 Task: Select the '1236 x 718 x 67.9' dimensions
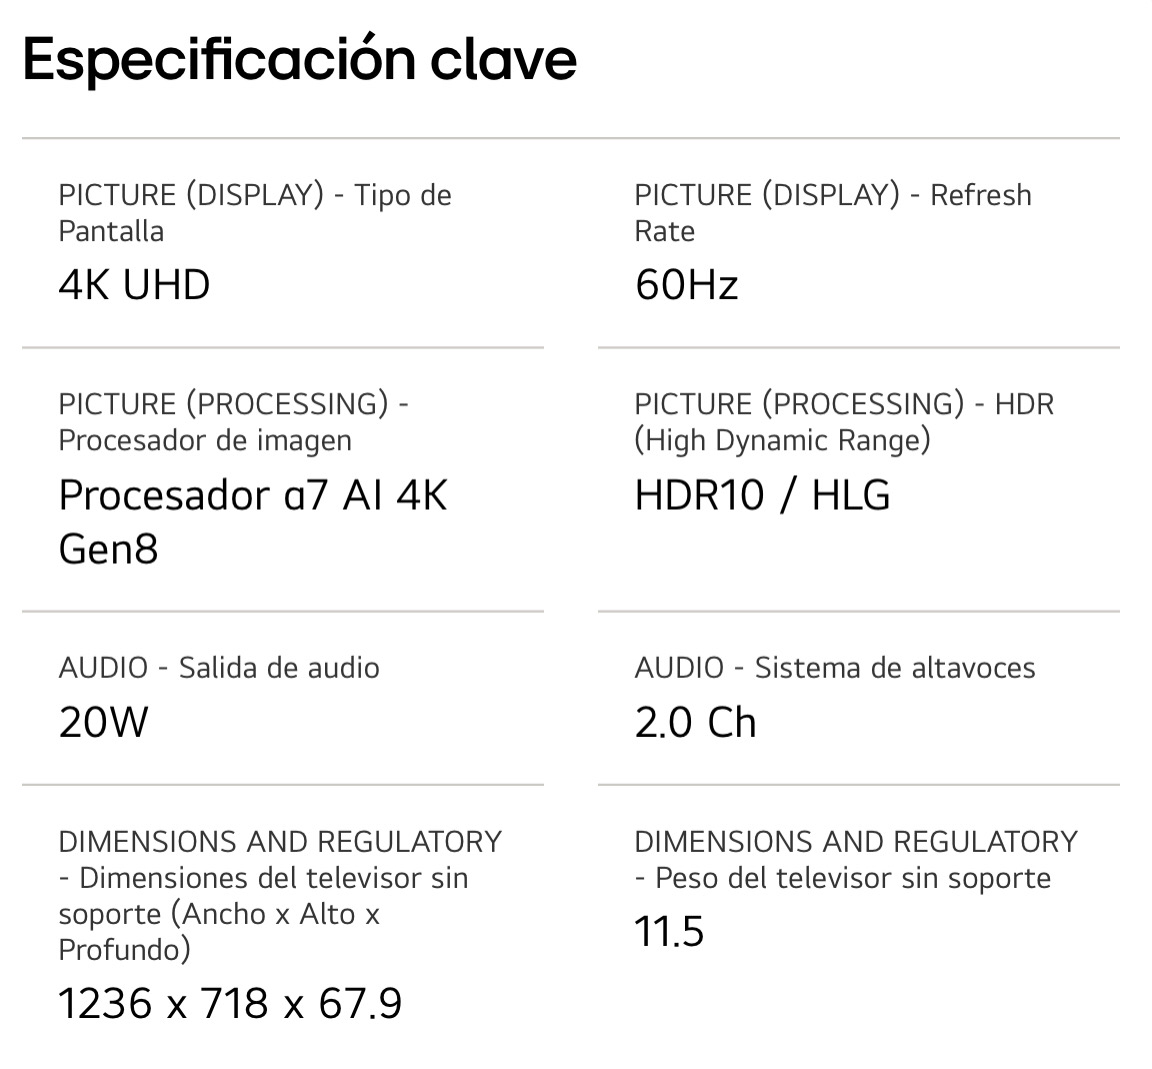click(x=230, y=1003)
